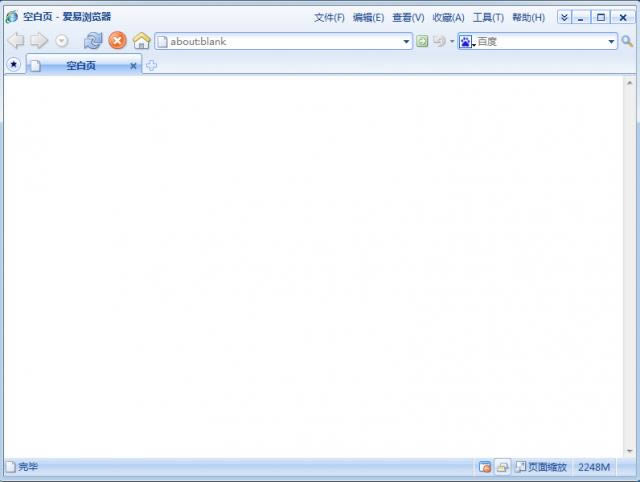Image resolution: width=640 pixels, height=482 pixels.
Task: Go to the home page icon
Action: click(x=141, y=41)
